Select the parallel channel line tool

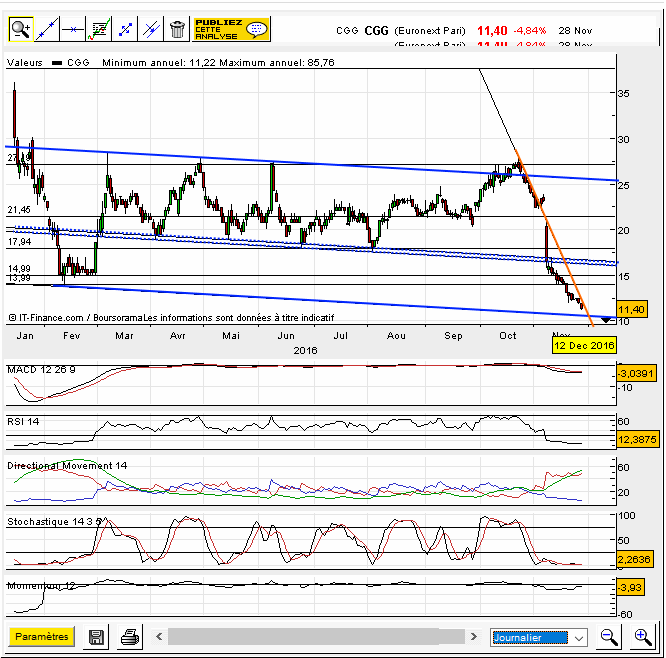coord(151,29)
